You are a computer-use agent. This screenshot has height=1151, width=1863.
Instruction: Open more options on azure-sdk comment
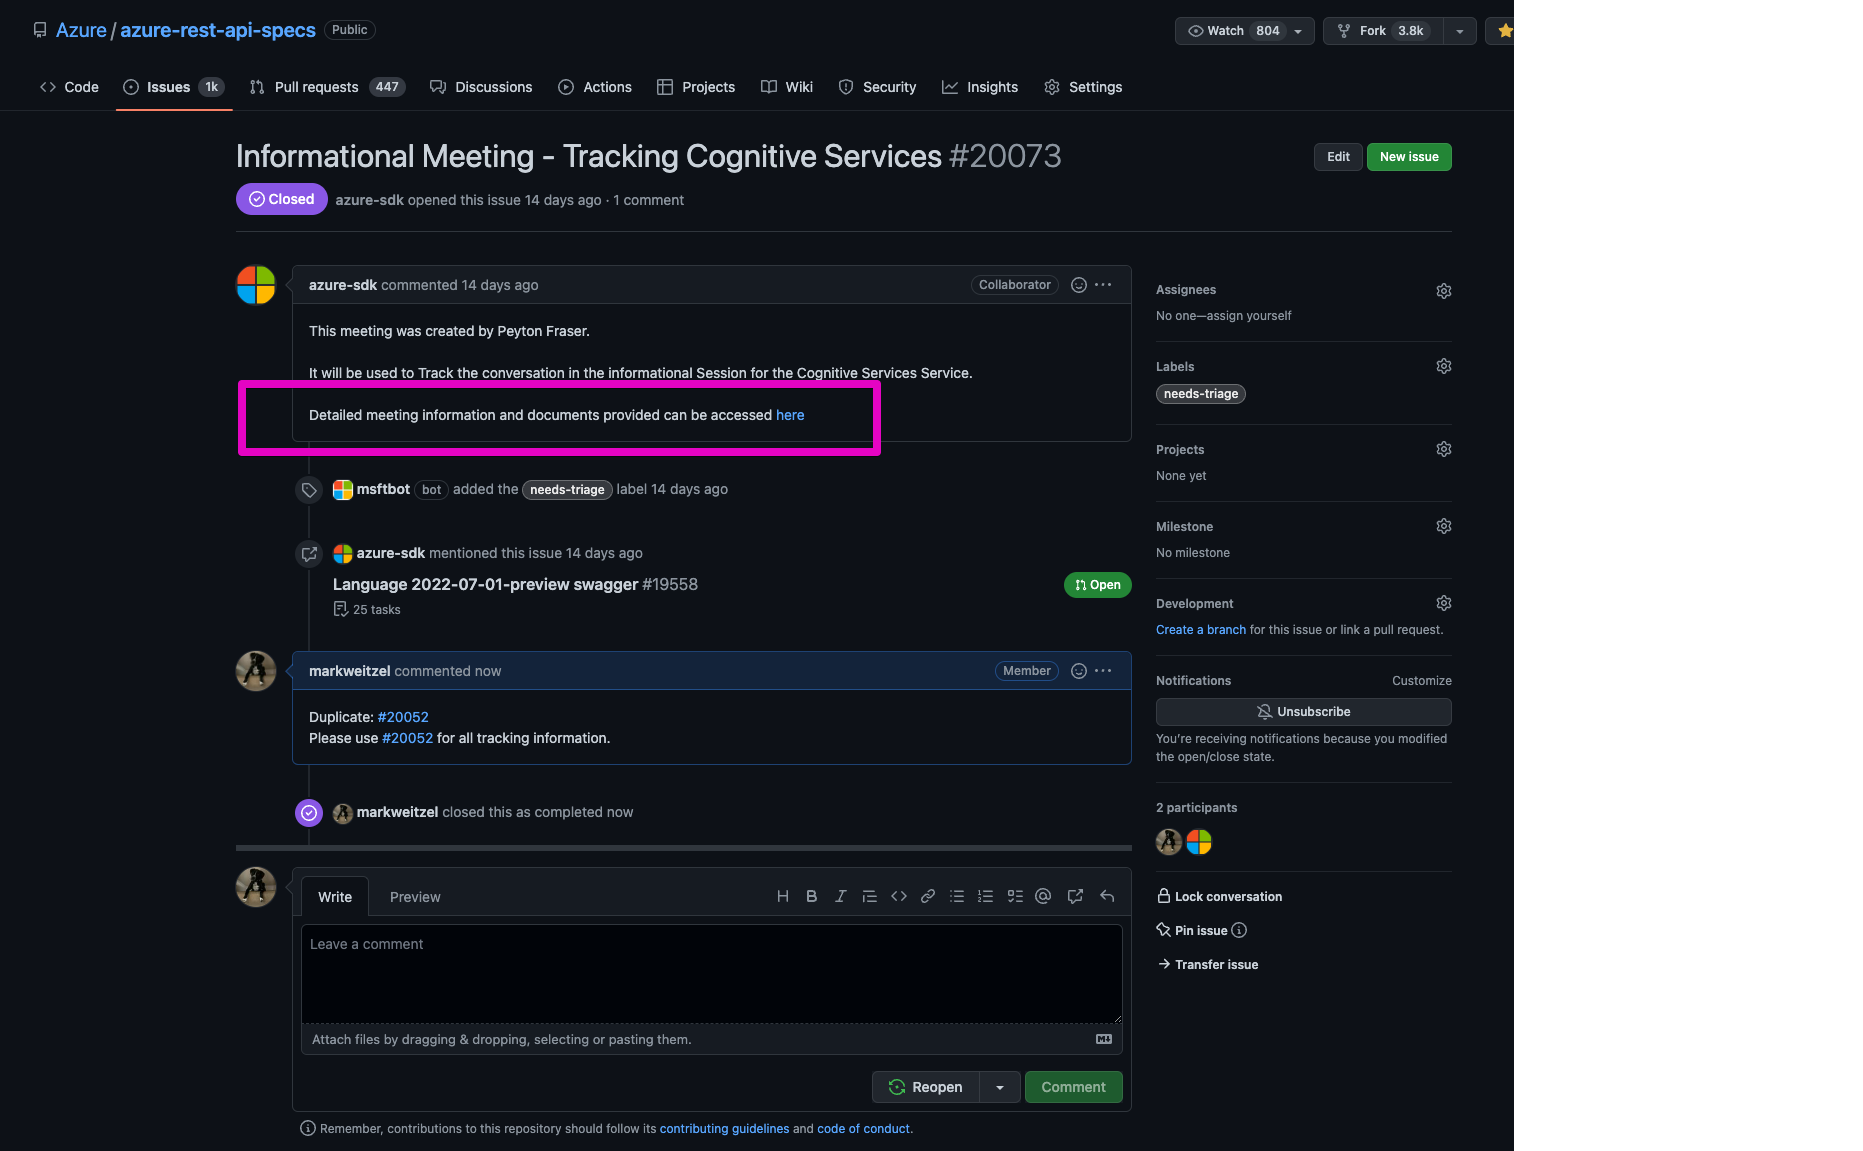(x=1103, y=285)
